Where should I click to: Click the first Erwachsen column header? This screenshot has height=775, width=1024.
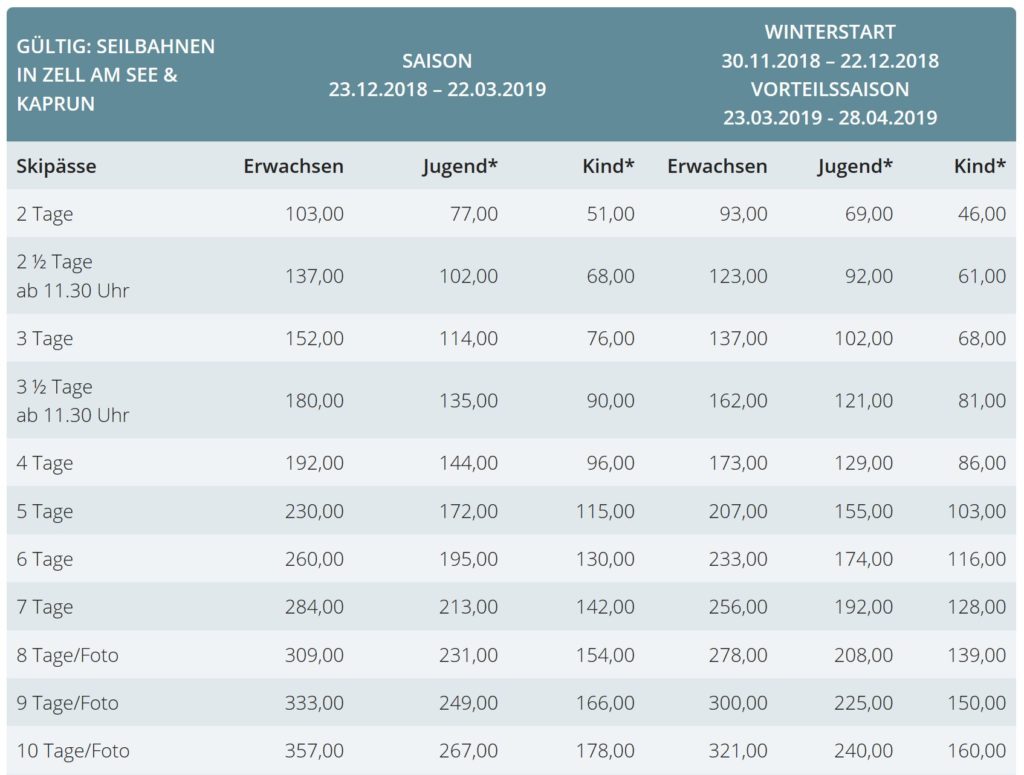pyautogui.click(x=293, y=166)
